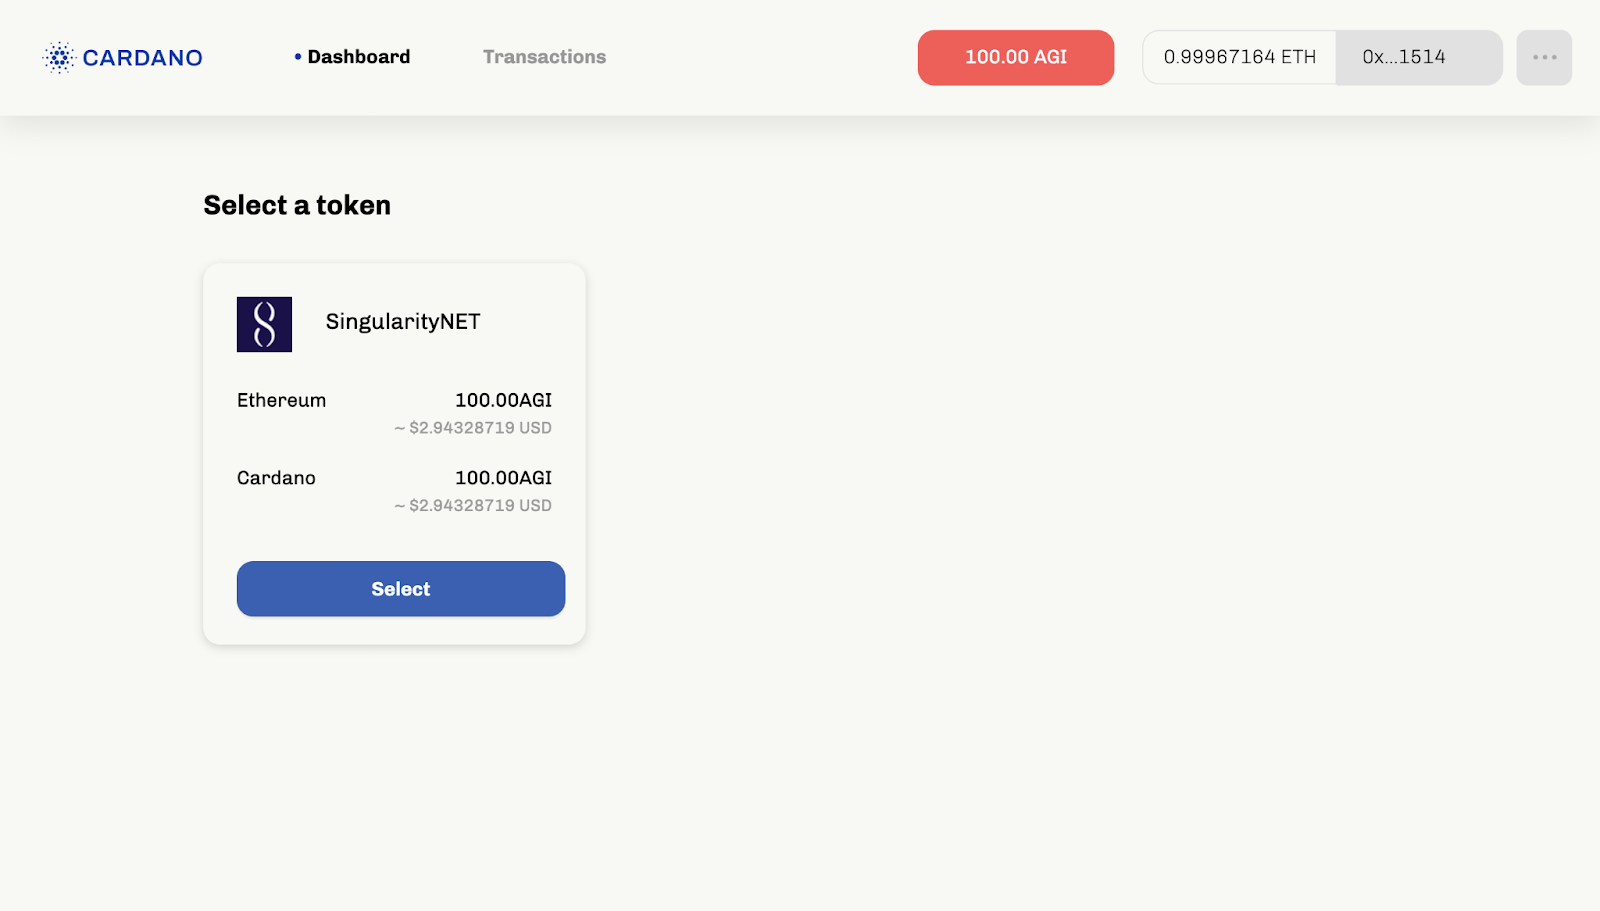Image resolution: width=1600 pixels, height=911 pixels.
Task: Open the Dashboard tab
Action: (x=358, y=57)
